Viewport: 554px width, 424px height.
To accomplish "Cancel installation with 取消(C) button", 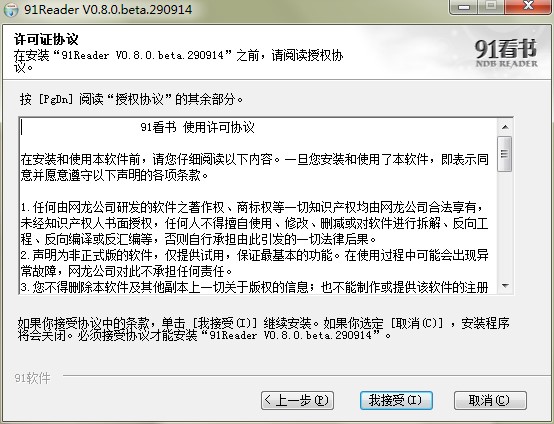I will tap(490, 400).
